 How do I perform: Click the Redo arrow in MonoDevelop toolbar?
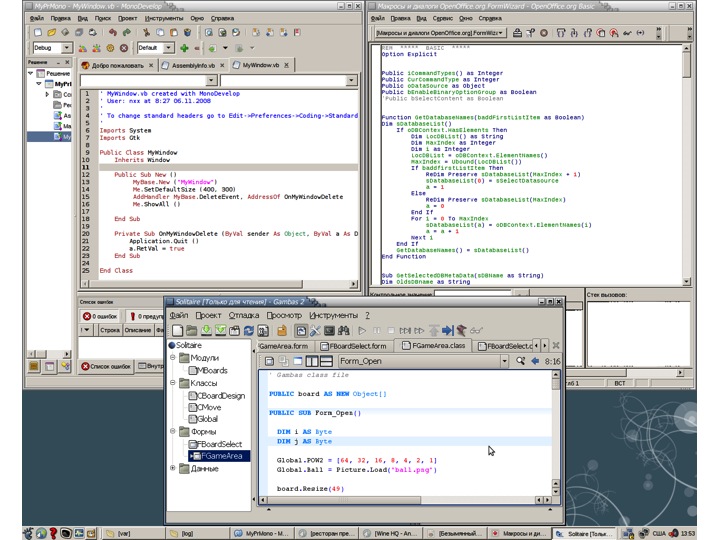point(127,32)
